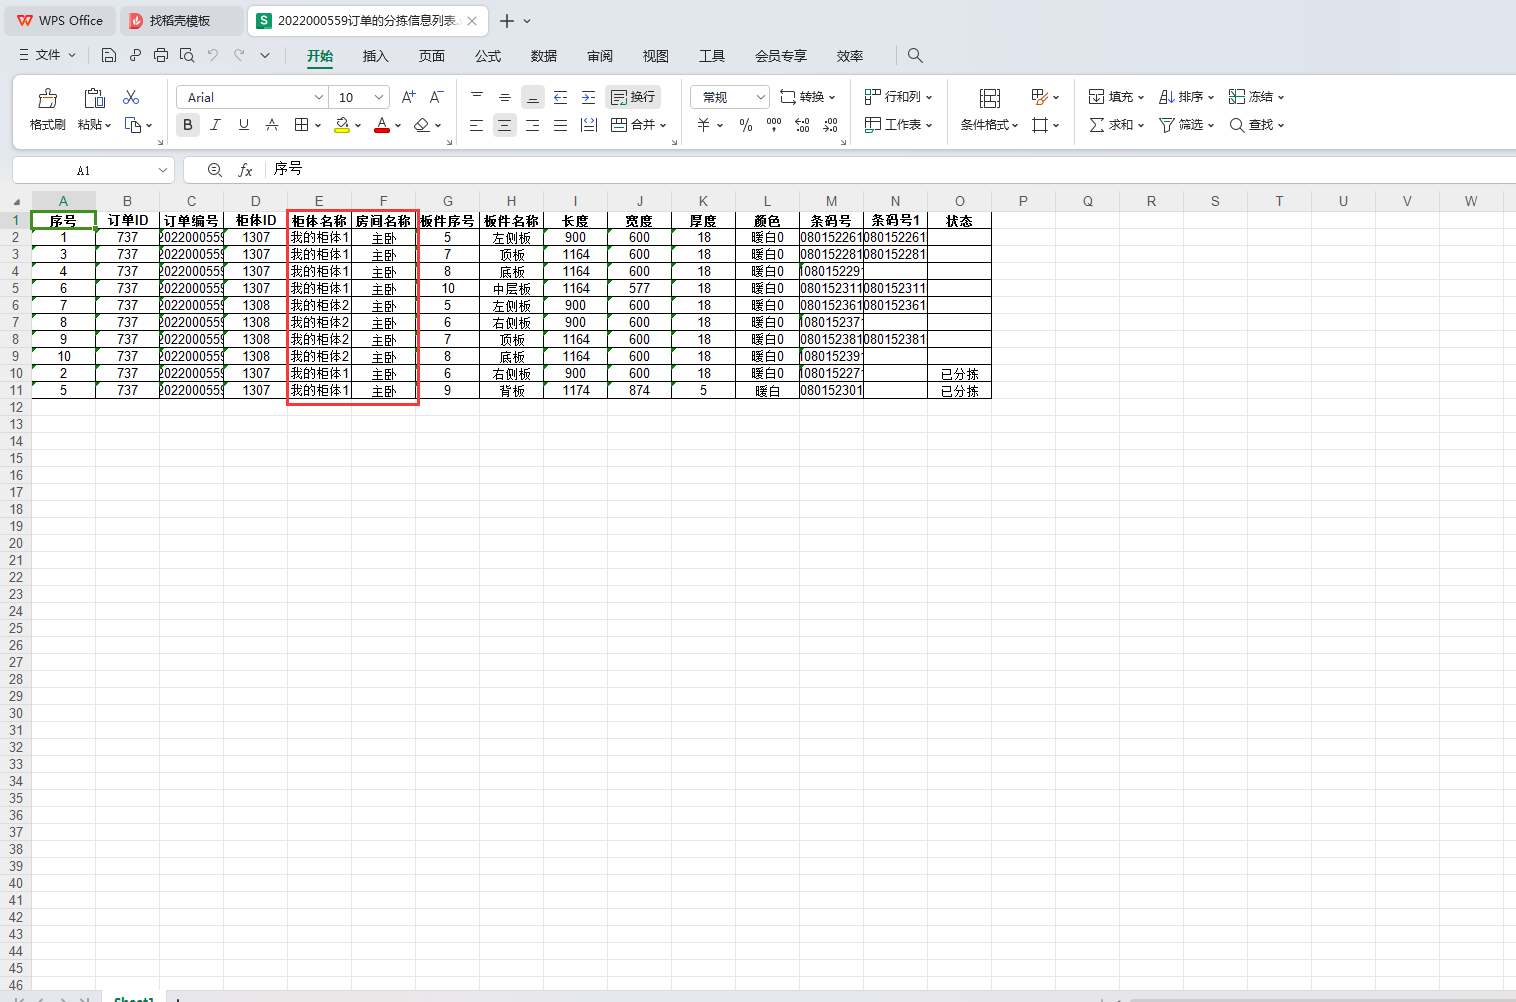
Task: Click the increase decimal places icon
Action: tap(802, 125)
